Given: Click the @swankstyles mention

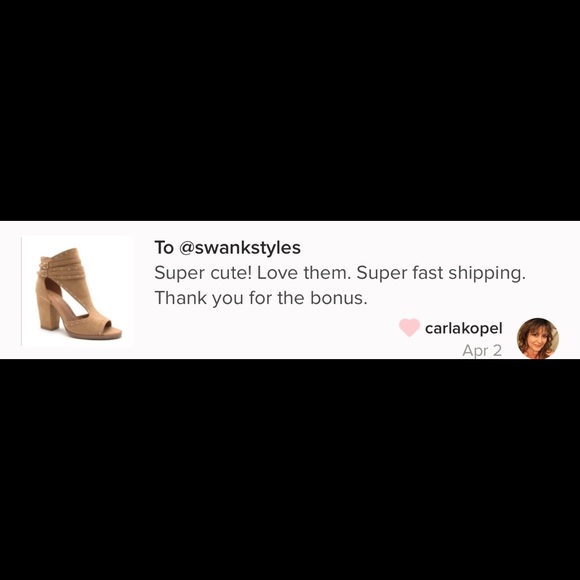Looking at the screenshot, I should tap(240, 247).
